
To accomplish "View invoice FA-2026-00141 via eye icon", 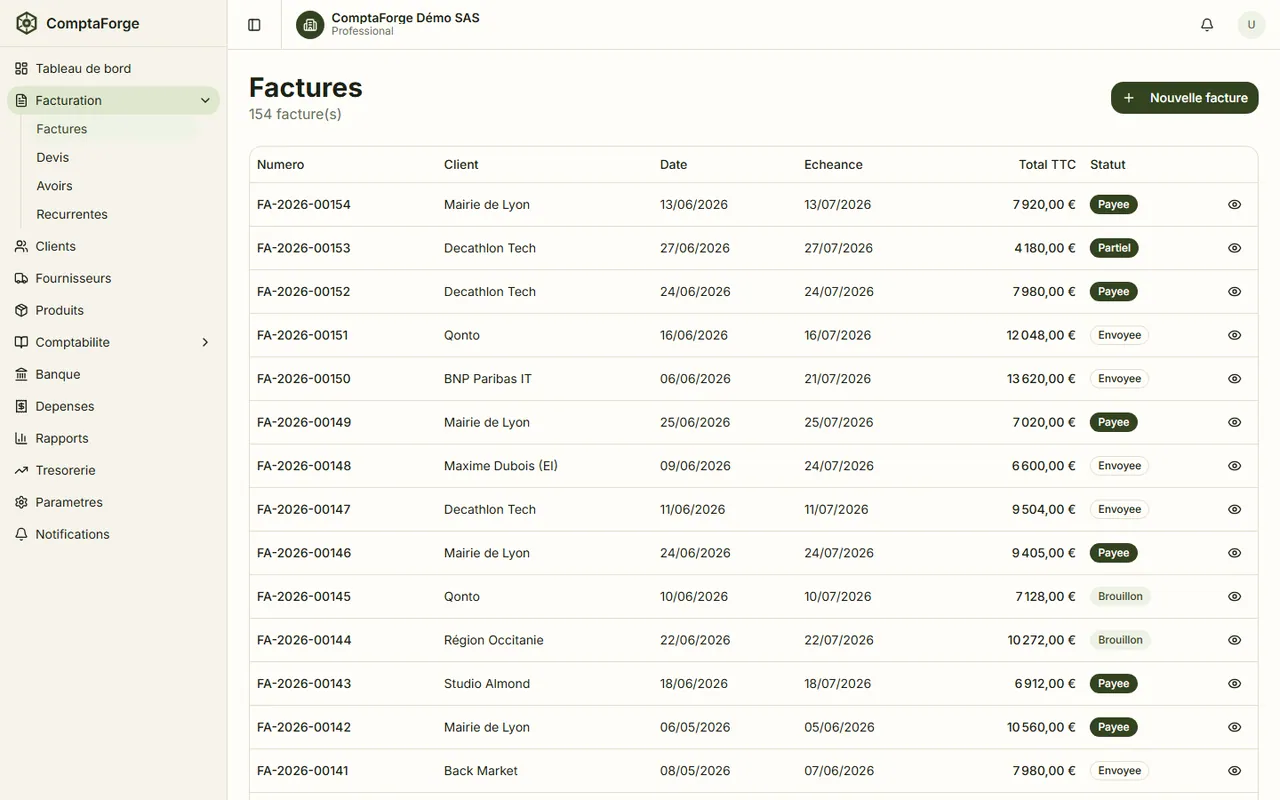I will point(1234,770).
